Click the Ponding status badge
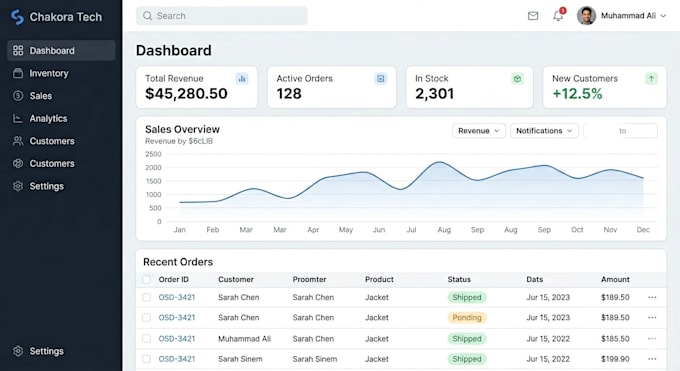Viewport: 680px width, 371px height. [467, 318]
